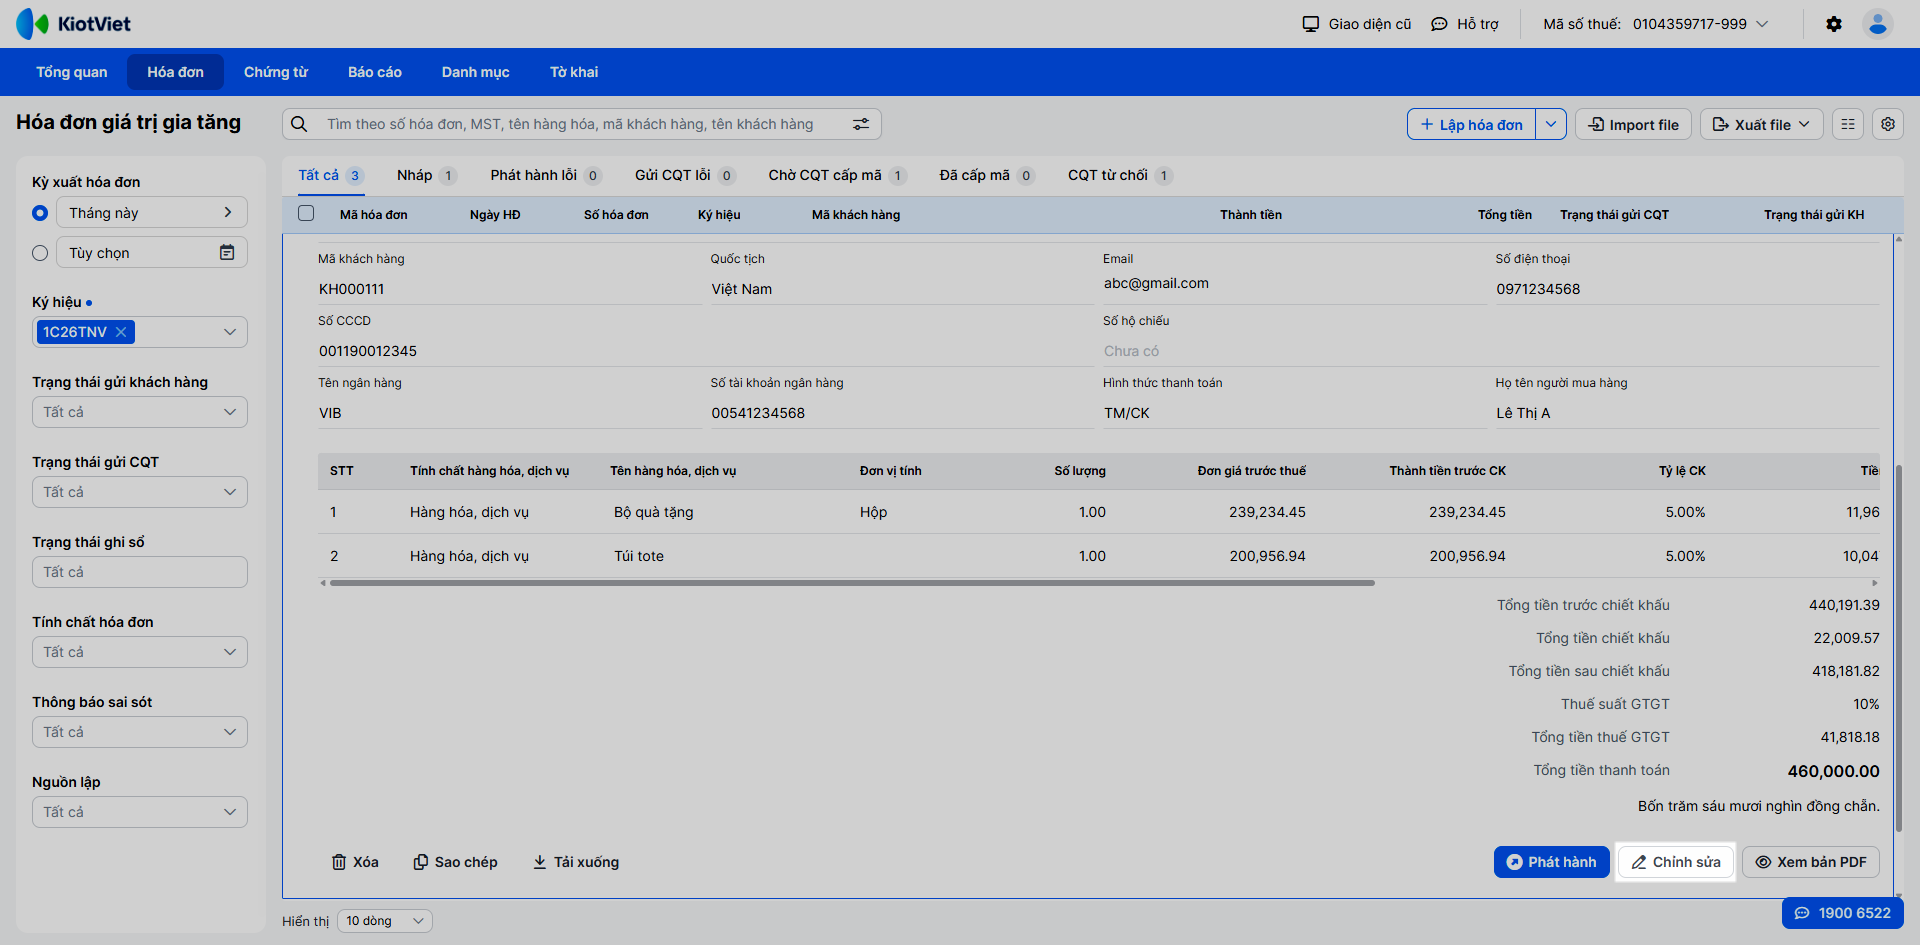1920x945 pixels.
Task: Open the calendar picker for Tùy chọn
Action: [x=227, y=253]
